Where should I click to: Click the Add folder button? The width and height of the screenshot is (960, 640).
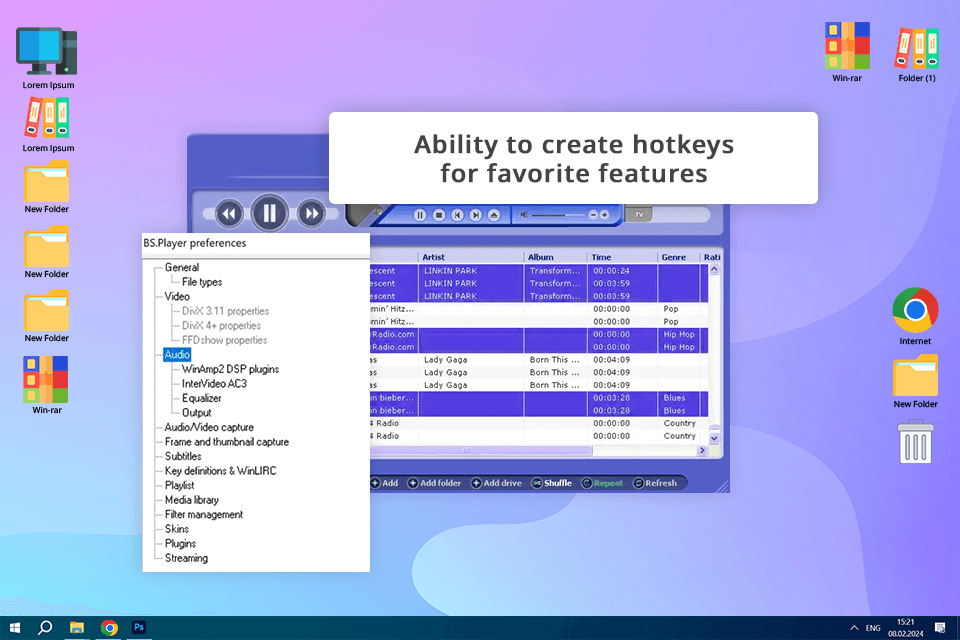click(434, 483)
